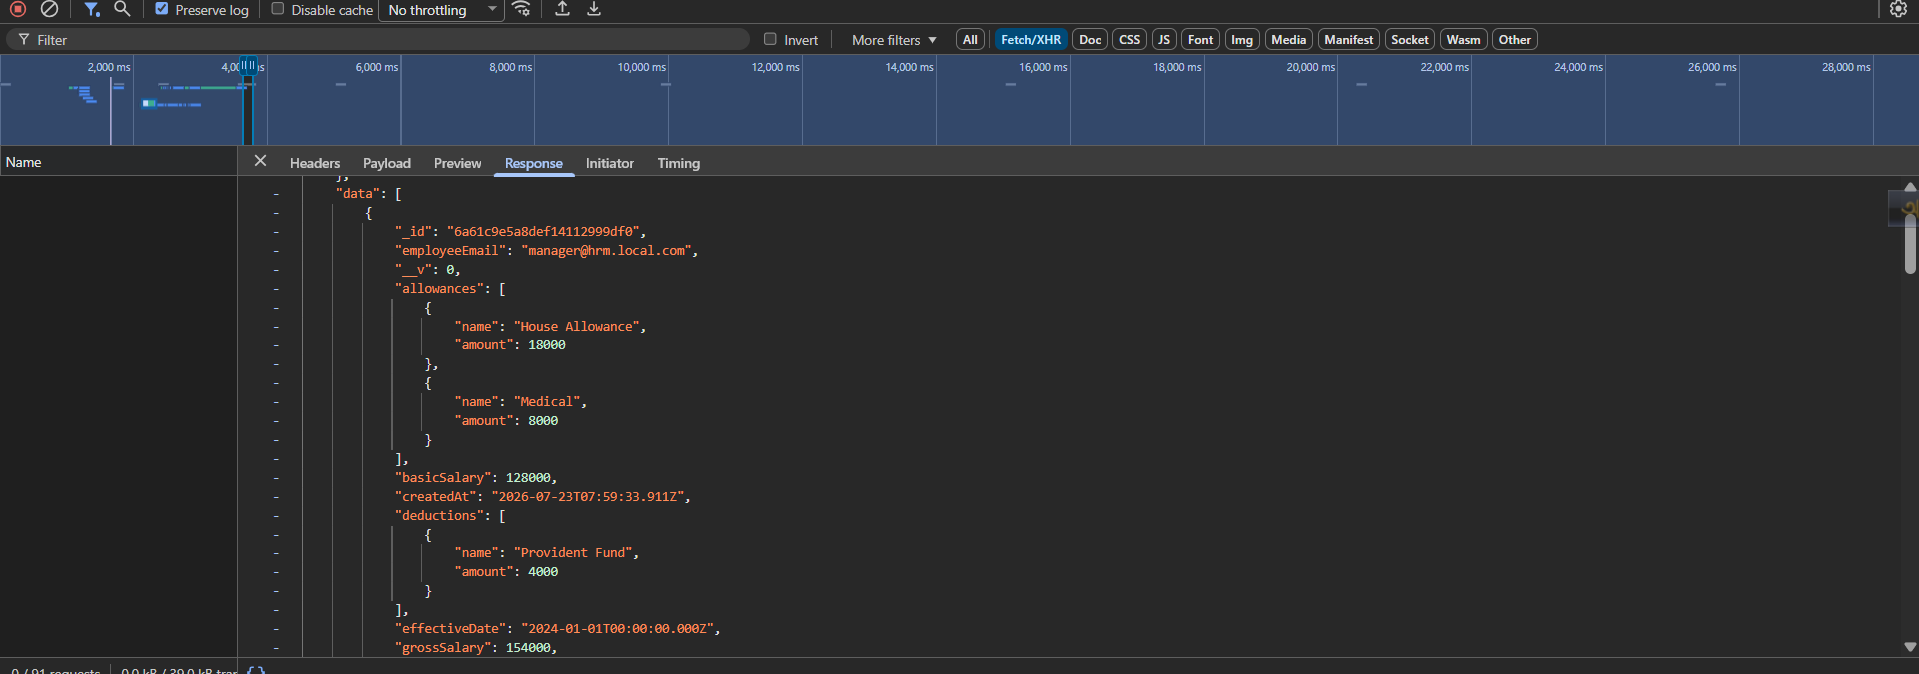Open the Timing tab
This screenshot has width=1919, height=674.
(x=679, y=163)
